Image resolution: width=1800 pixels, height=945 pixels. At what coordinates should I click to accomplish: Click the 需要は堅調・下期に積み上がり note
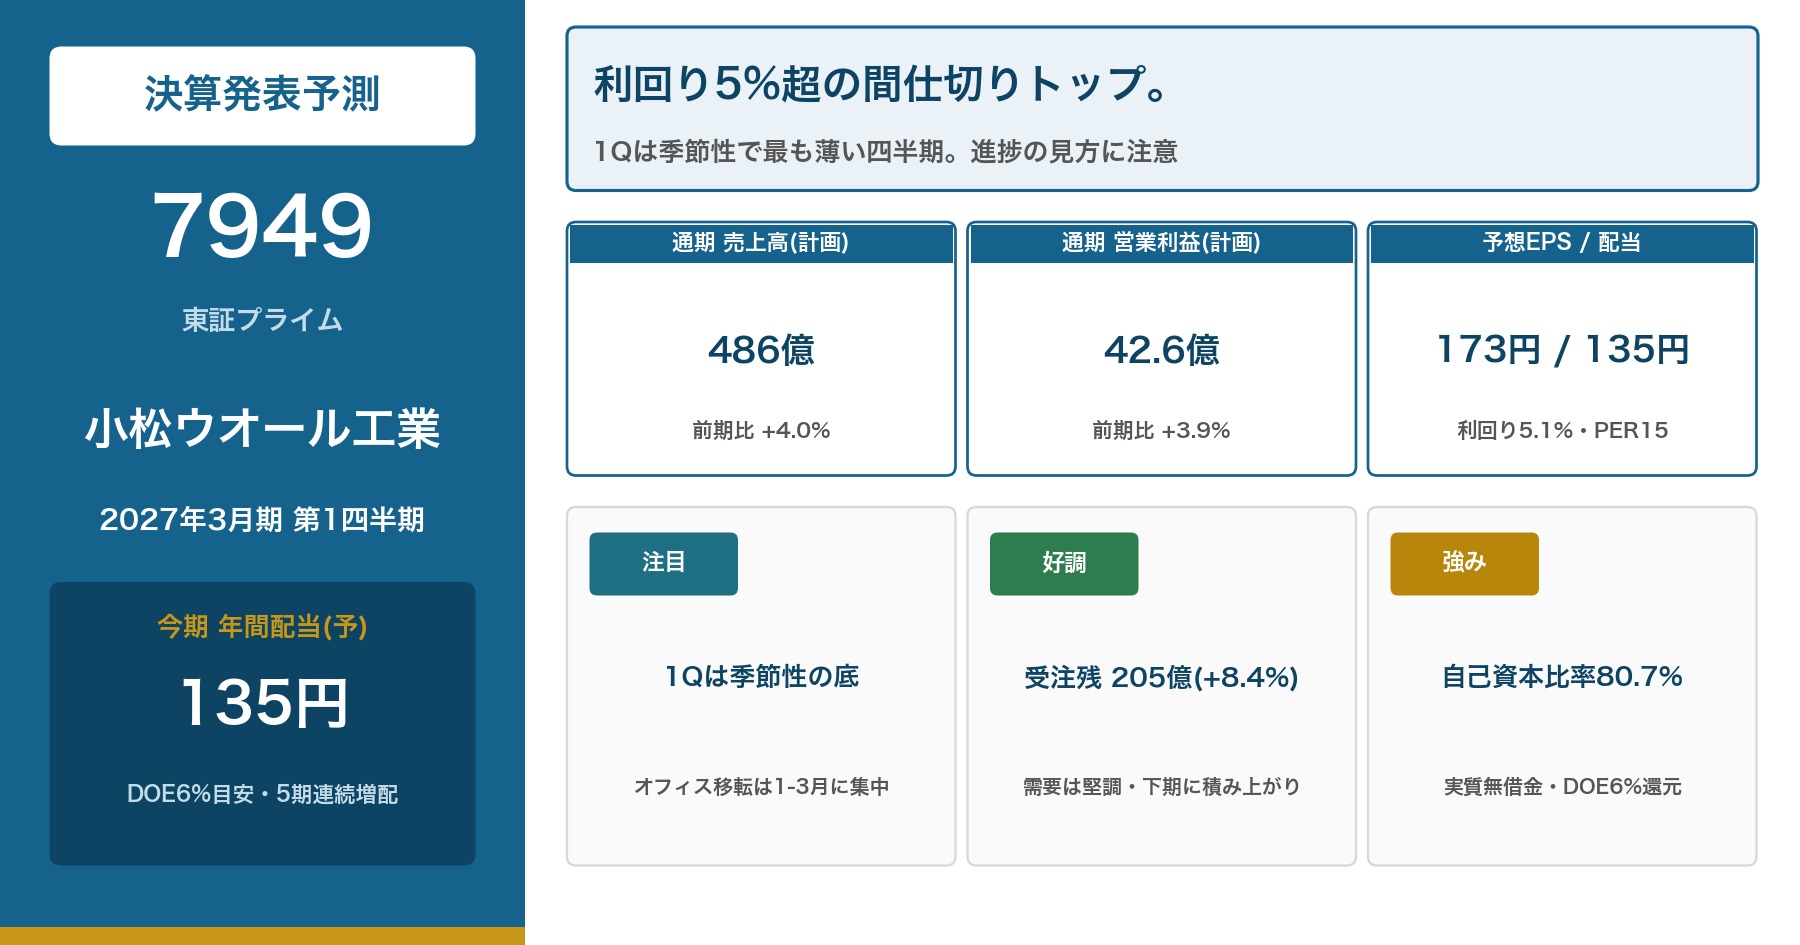[x=1161, y=787]
